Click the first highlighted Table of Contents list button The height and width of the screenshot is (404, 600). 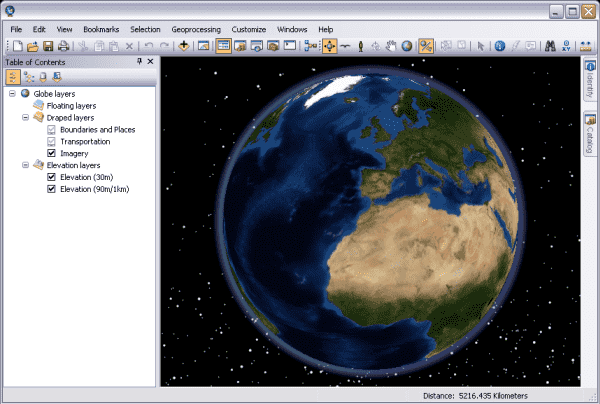point(13,77)
